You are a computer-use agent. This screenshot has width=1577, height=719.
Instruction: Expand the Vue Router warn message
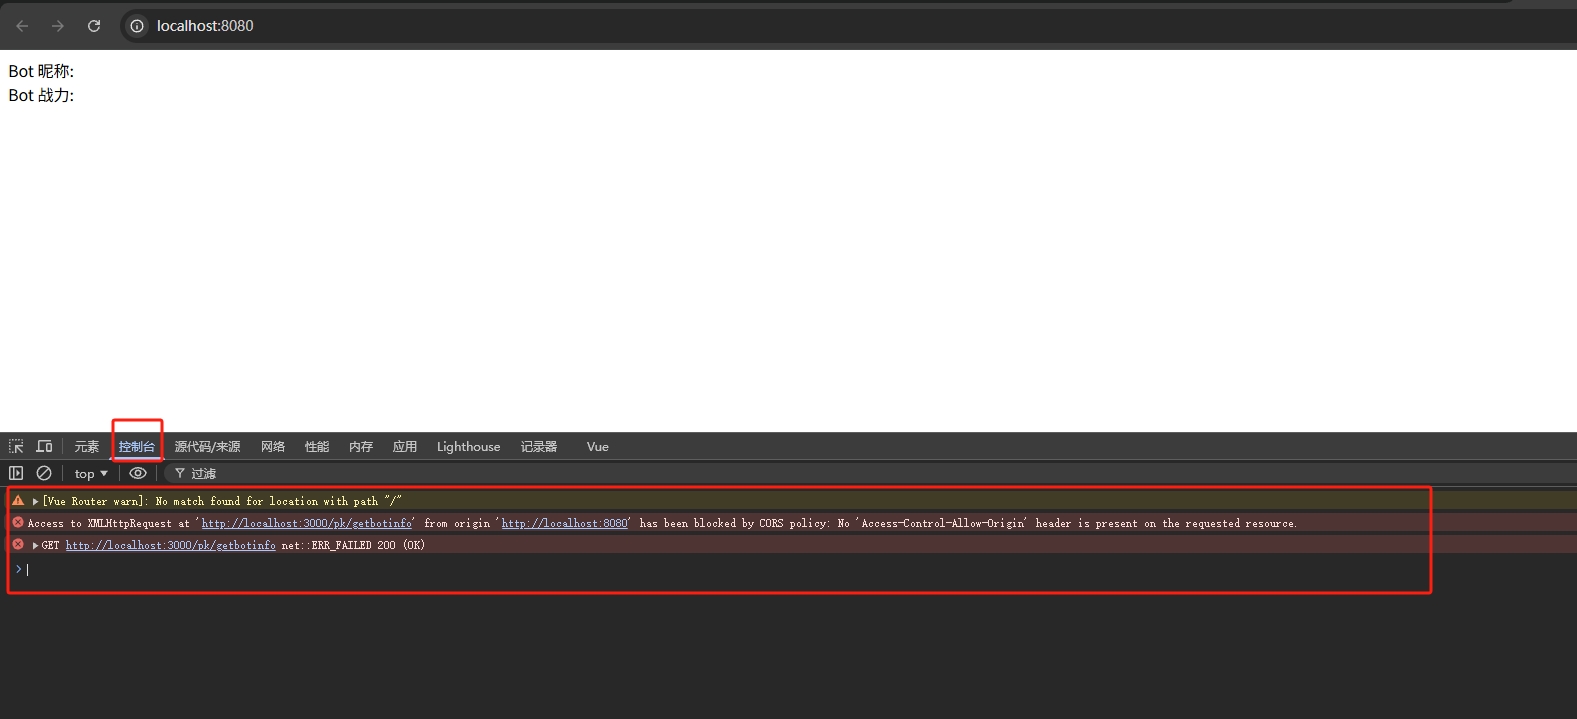tap(36, 501)
